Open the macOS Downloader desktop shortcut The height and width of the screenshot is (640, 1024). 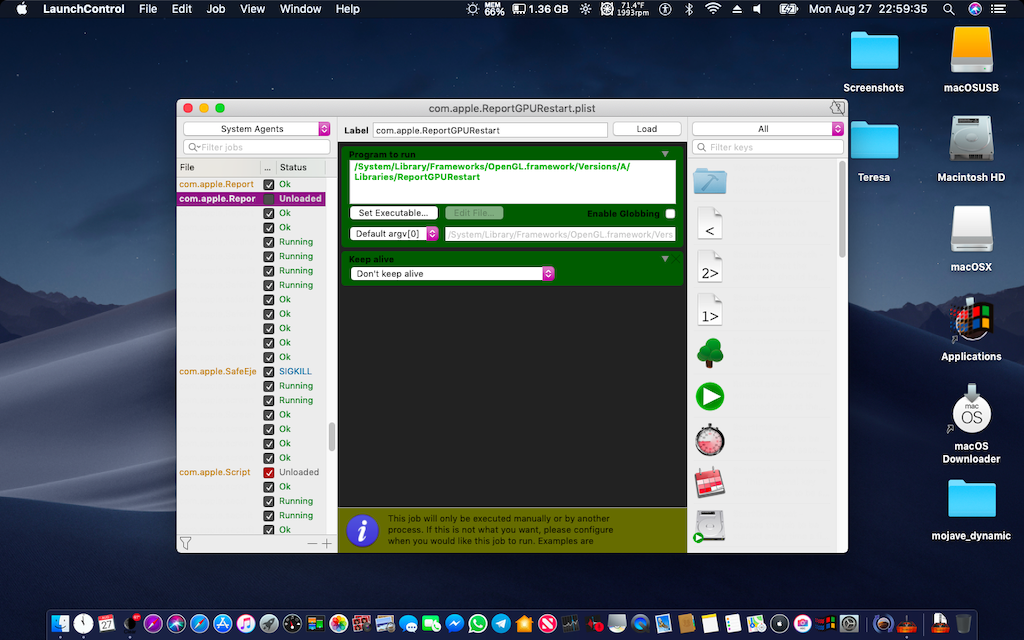click(971, 423)
